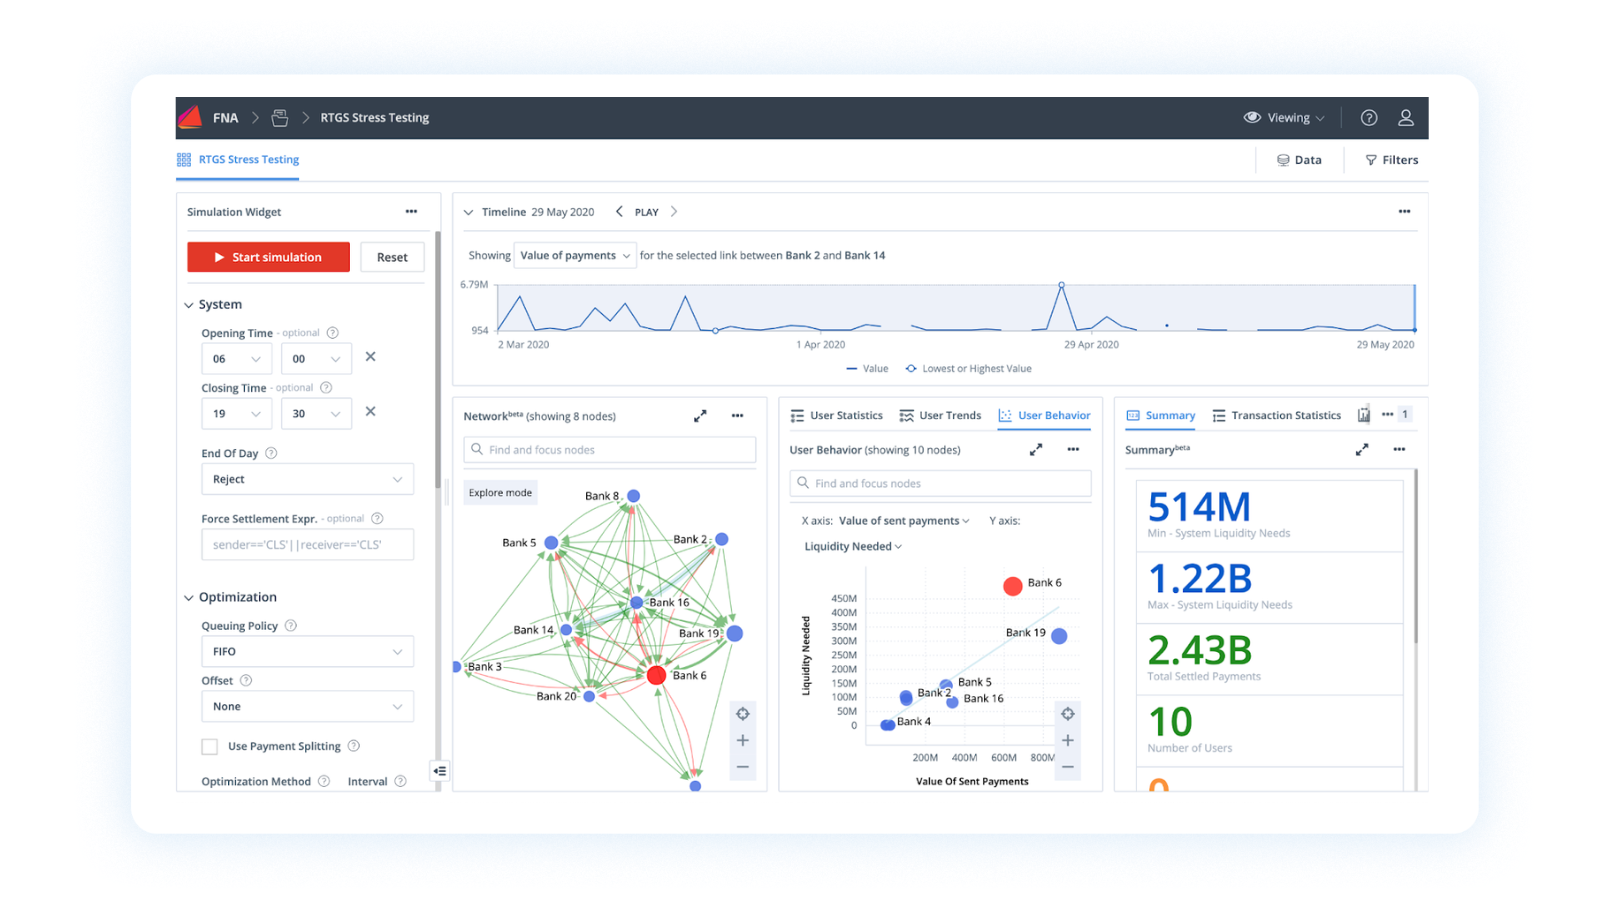Click the Force Settlement Expr. input field

pos(308,545)
